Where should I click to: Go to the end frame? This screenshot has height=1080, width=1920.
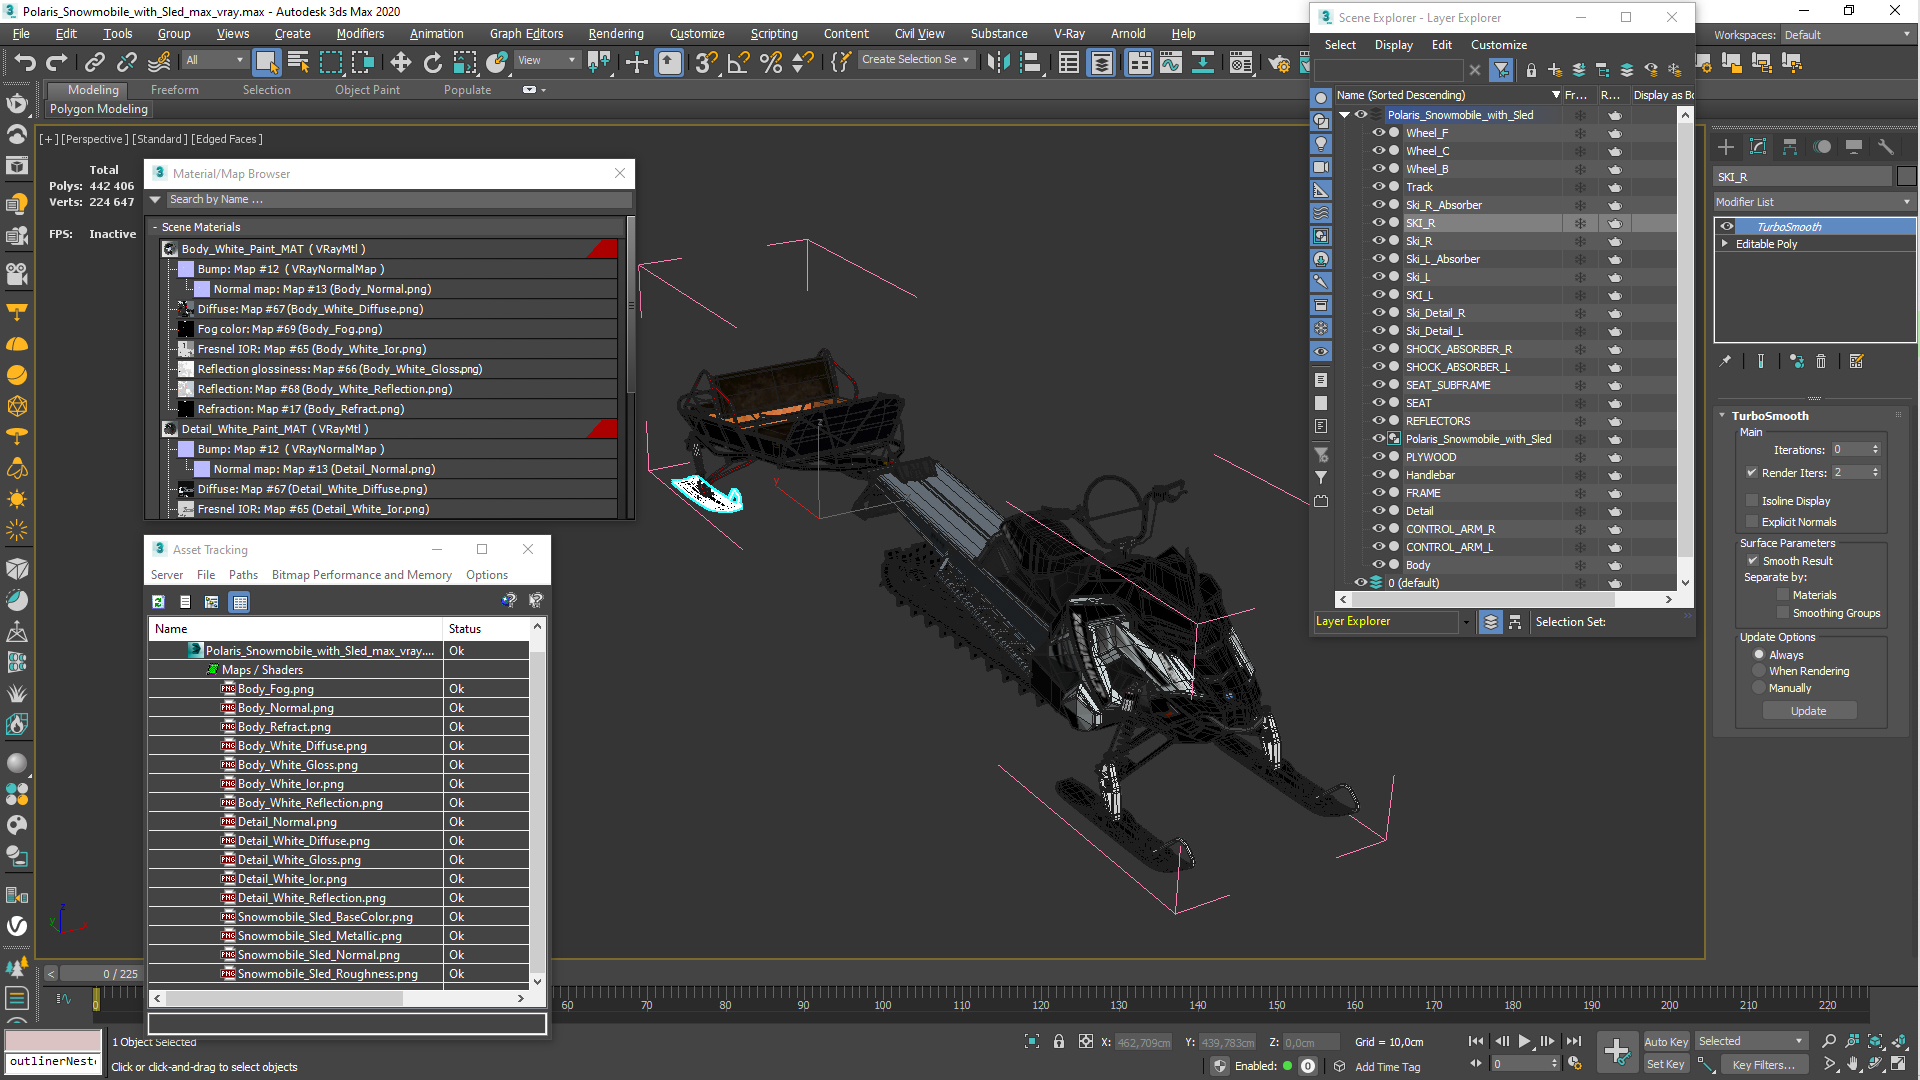(1574, 1041)
